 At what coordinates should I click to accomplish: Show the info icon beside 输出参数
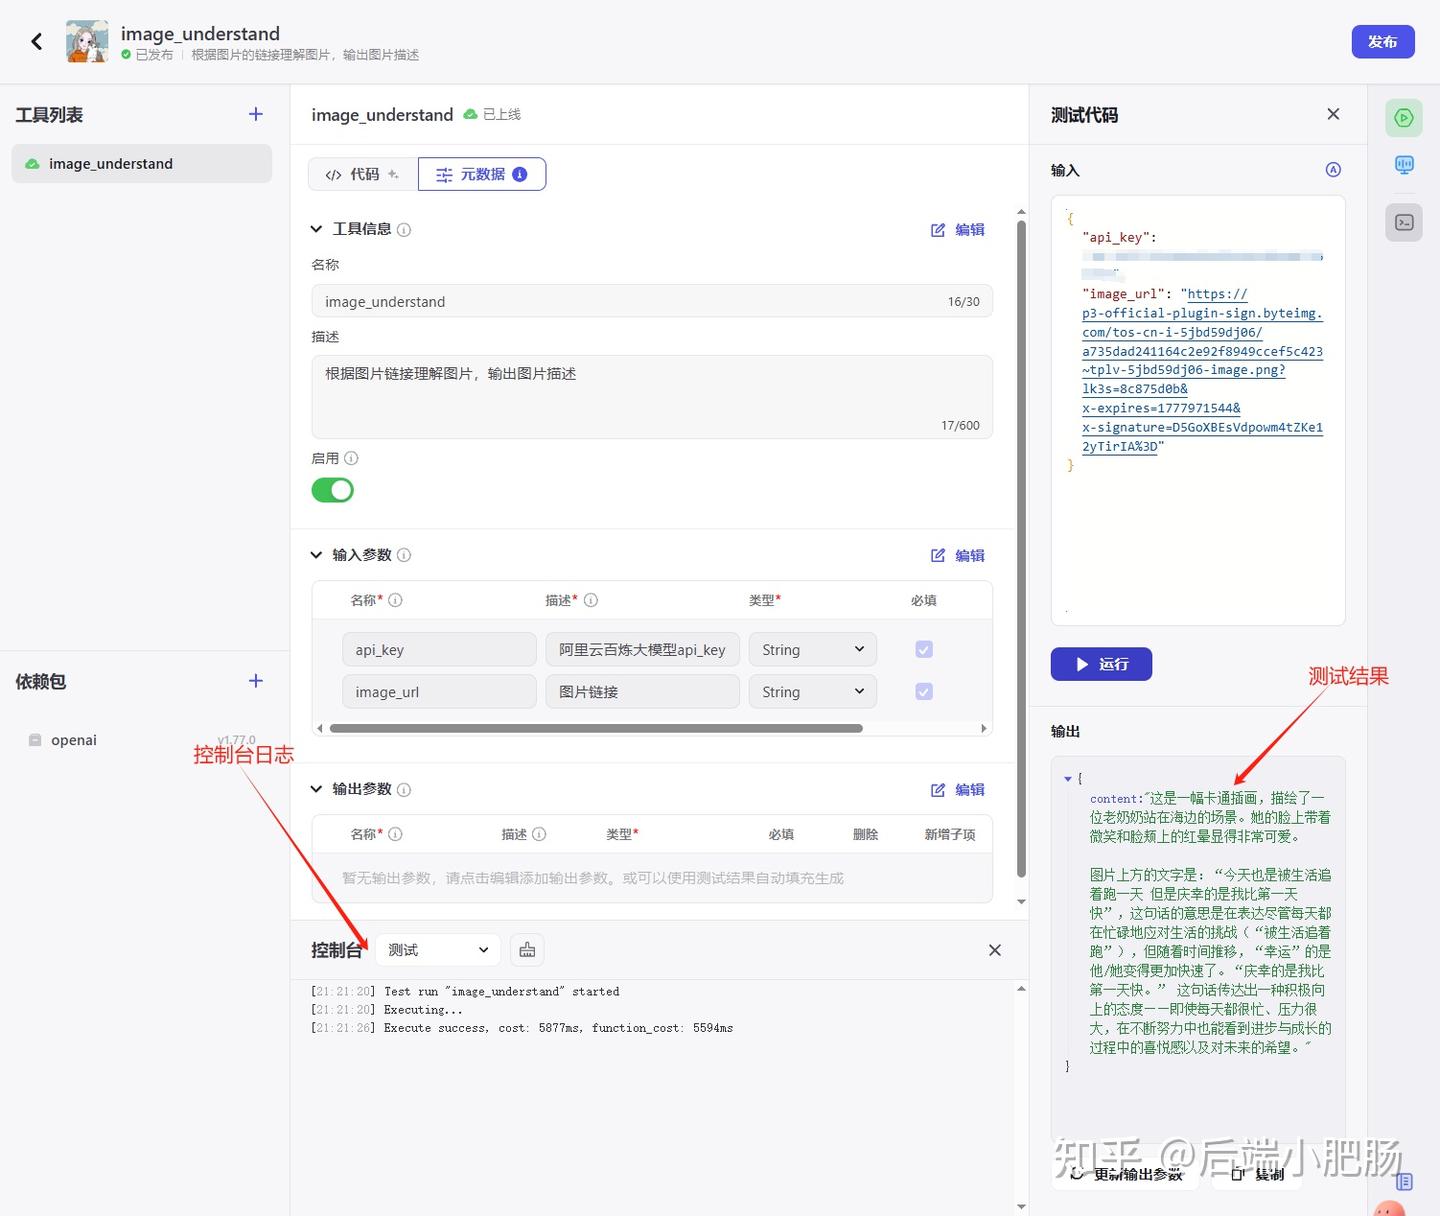(x=404, y=789)
